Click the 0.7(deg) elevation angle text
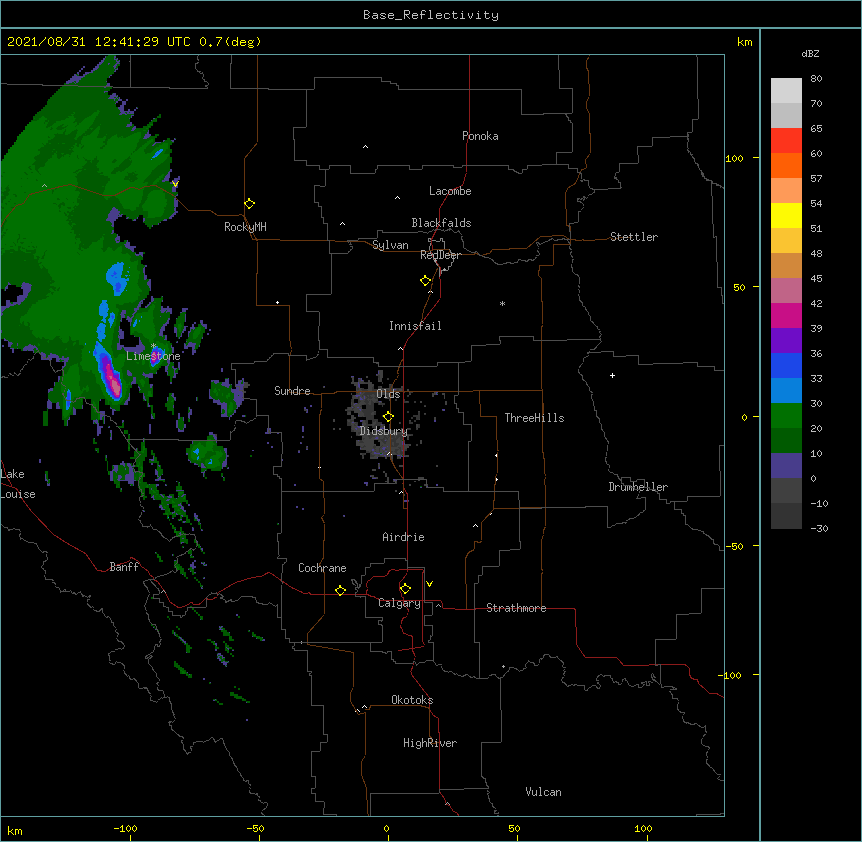The image size is (862, 842). click(230, 42)
